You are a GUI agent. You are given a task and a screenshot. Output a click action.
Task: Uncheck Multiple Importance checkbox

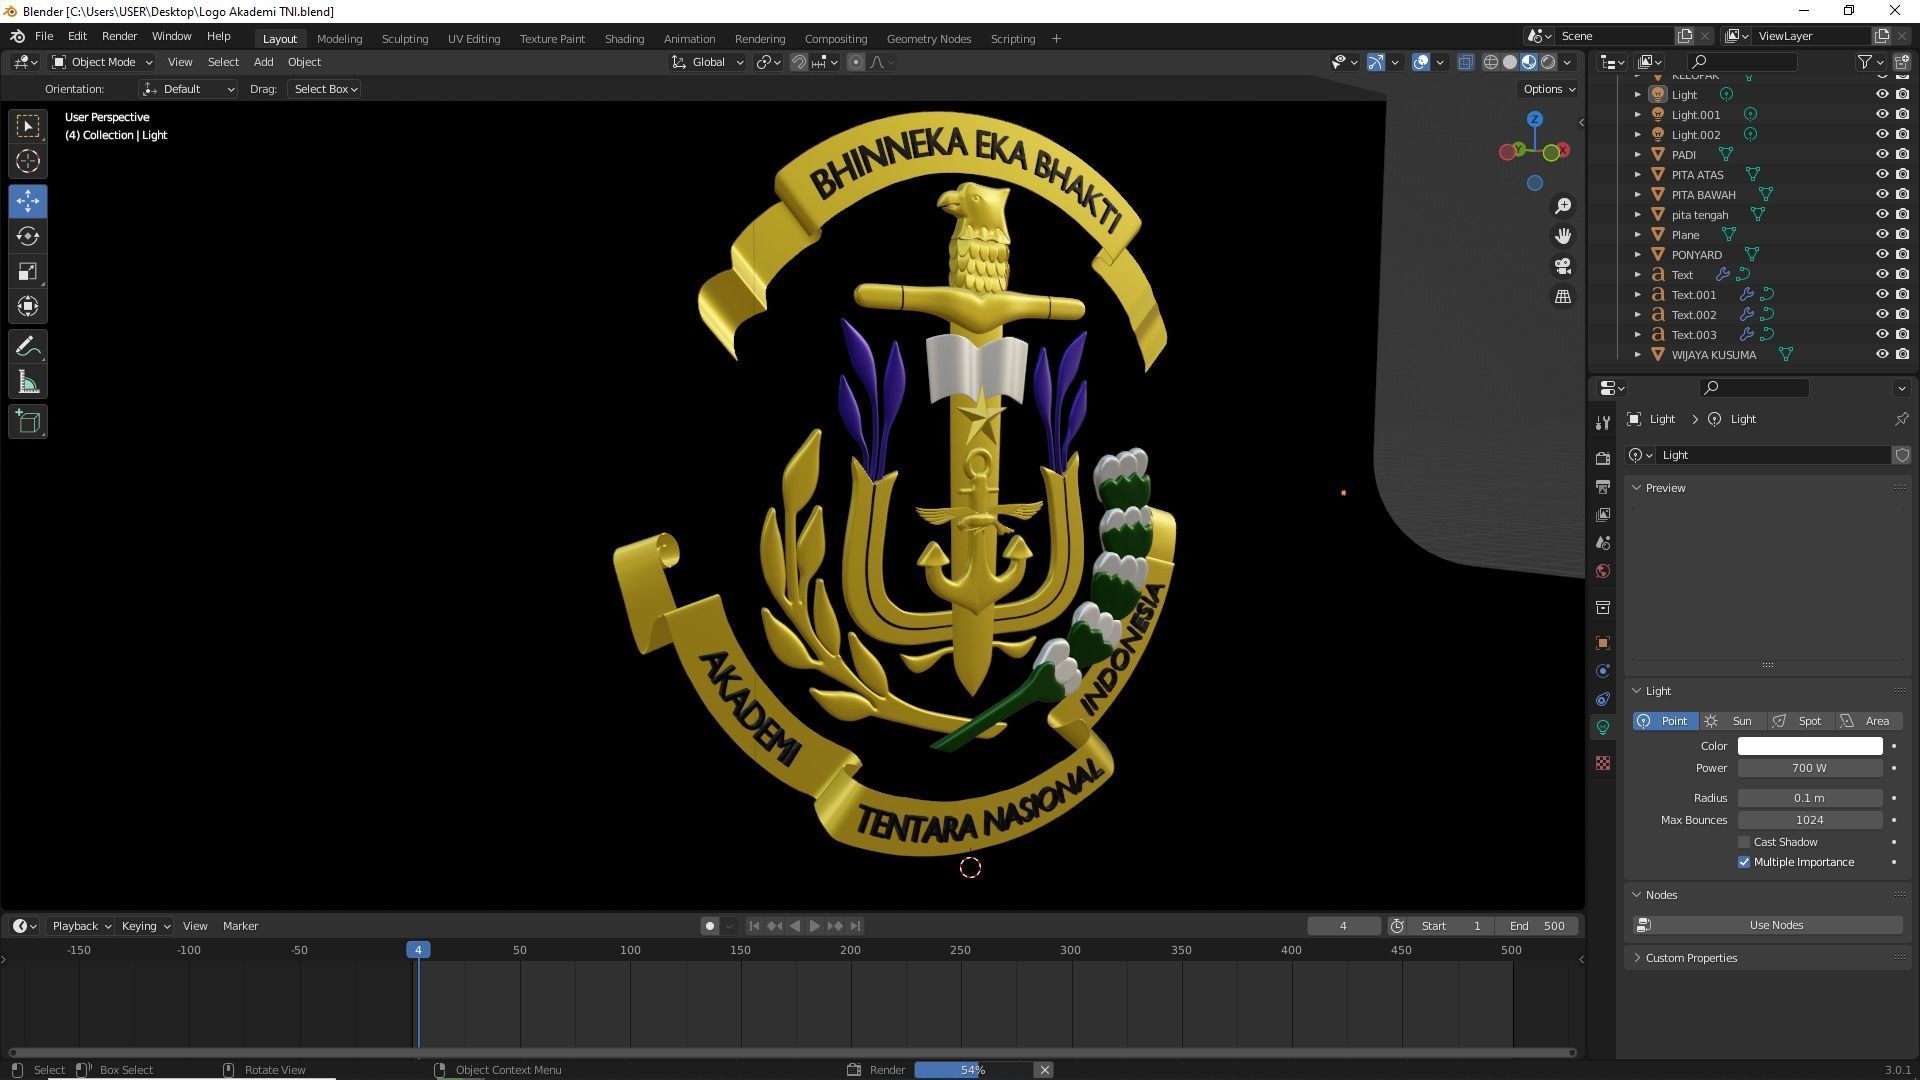[x=1744, y=862]
